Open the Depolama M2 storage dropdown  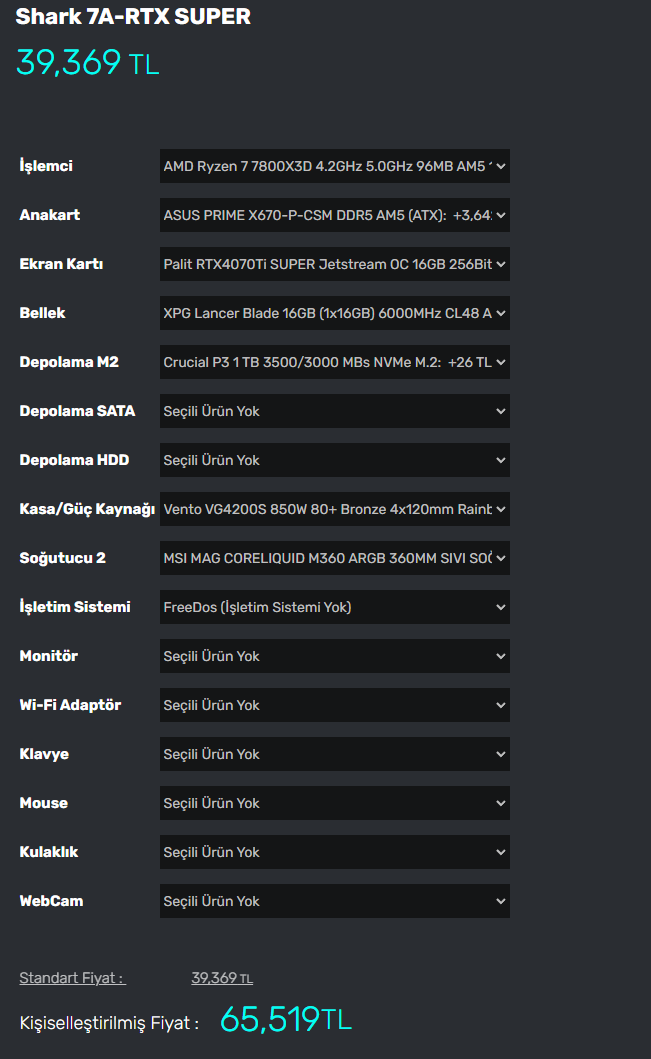pos(334,362)
